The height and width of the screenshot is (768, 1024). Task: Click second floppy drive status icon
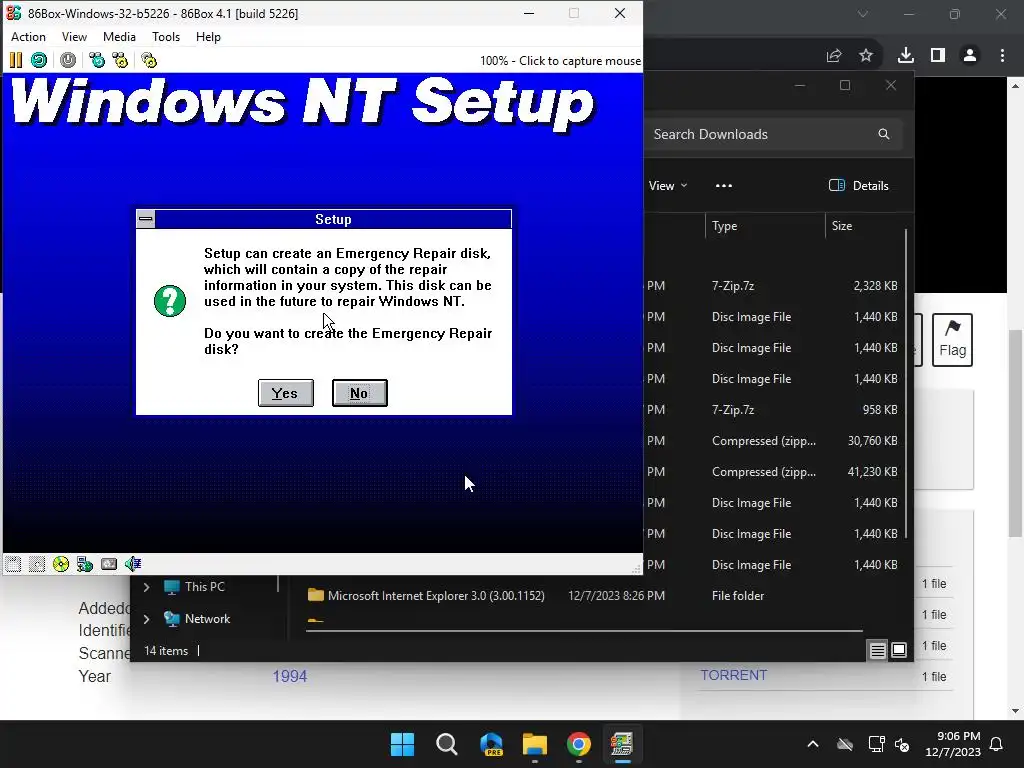pos(37,564)
